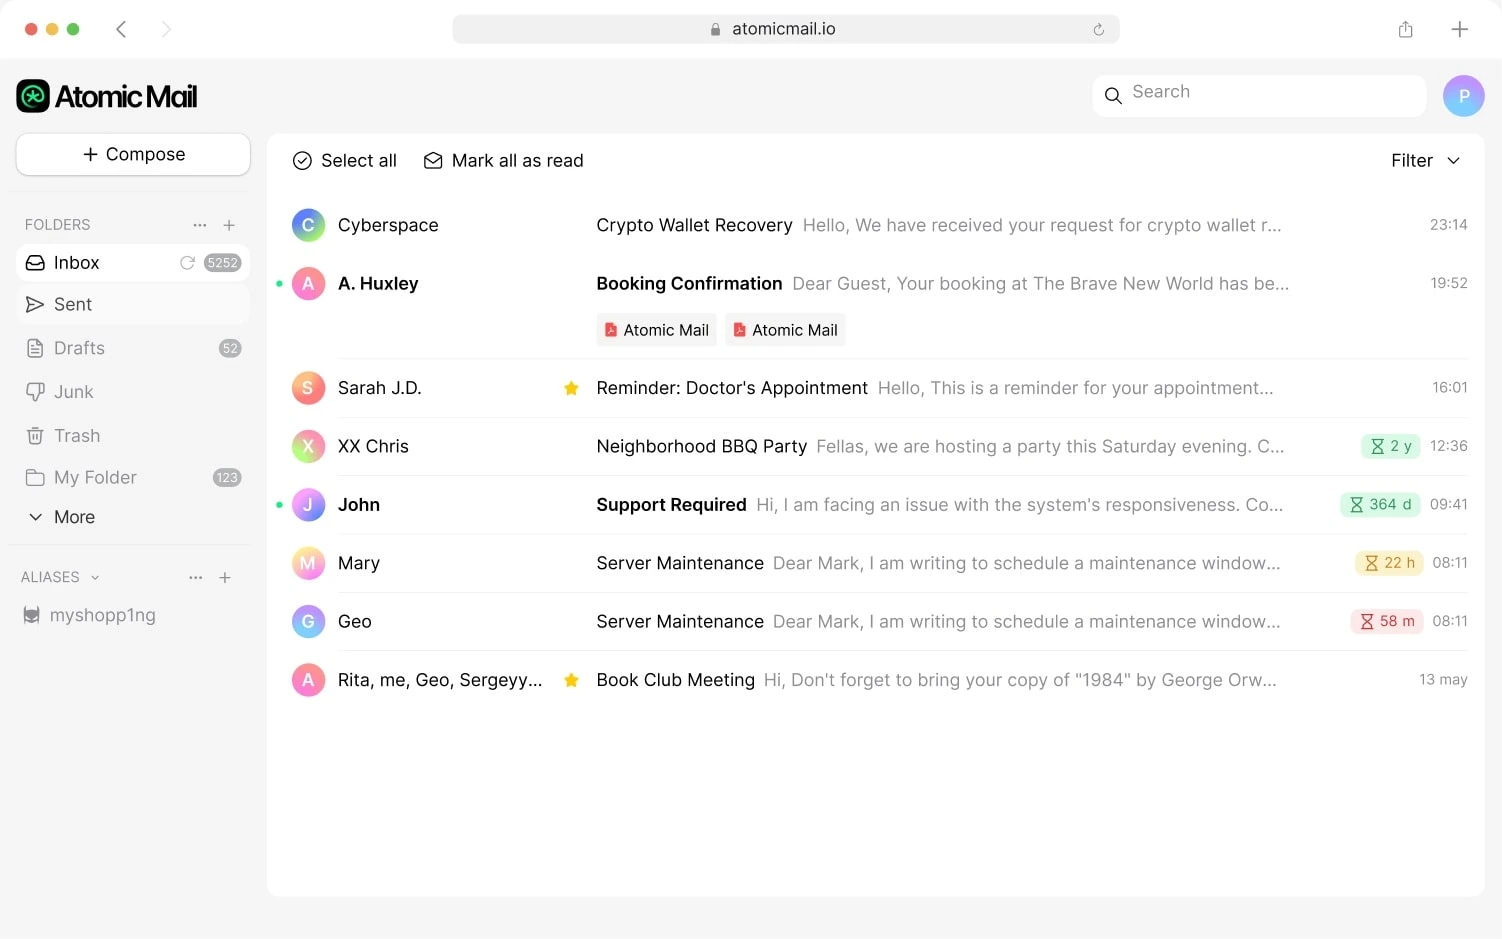Open a new browser tab

(1459, 29)
